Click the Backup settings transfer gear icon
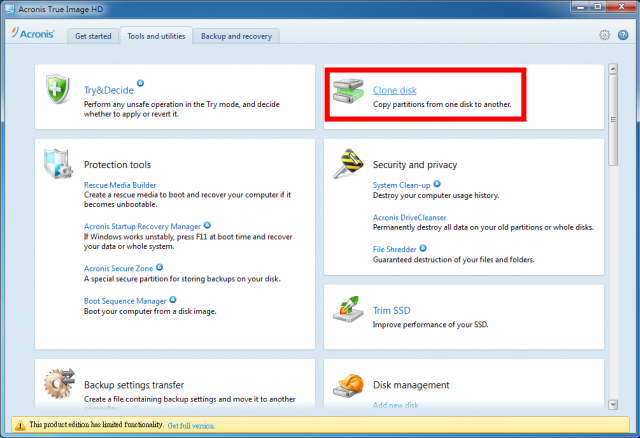This screenshot has height=438, width=640. (60, 383)
